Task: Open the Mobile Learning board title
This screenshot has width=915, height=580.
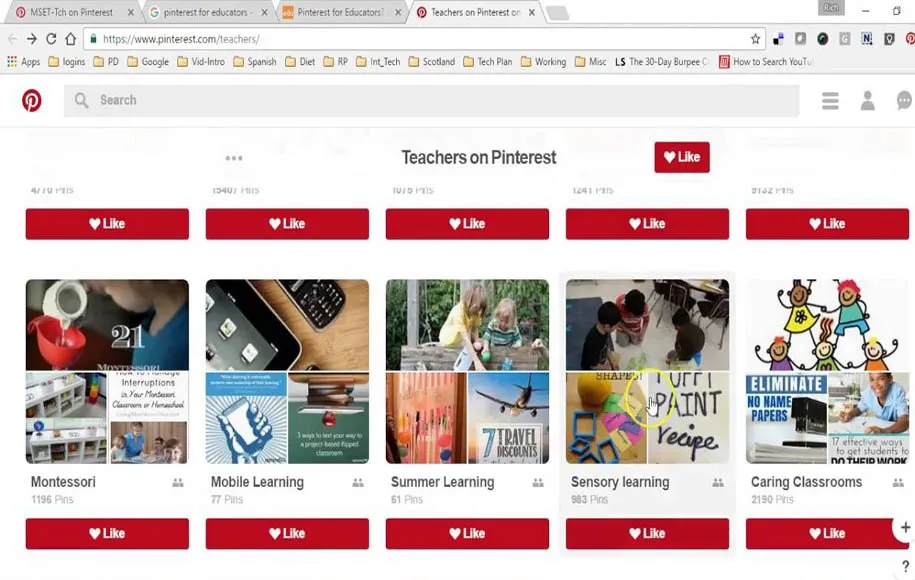Action: click(x=257, y=482)
